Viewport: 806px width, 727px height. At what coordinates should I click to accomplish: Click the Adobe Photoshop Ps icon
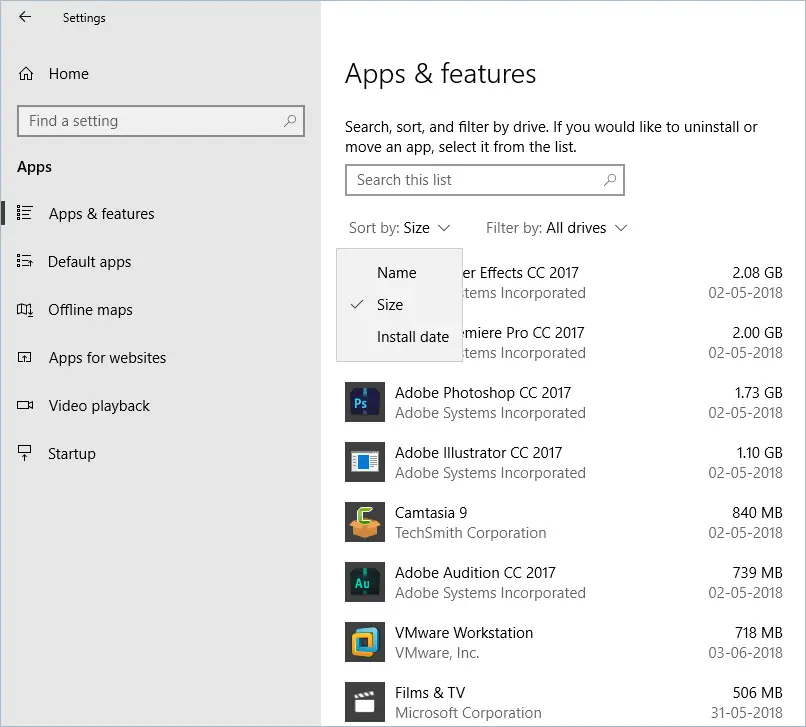tap(365, 402)
